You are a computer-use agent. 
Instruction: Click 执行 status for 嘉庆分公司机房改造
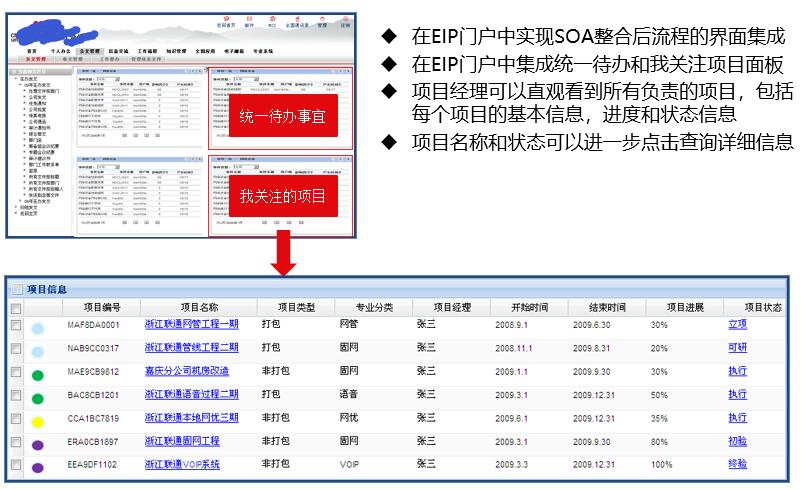point(738,371)
